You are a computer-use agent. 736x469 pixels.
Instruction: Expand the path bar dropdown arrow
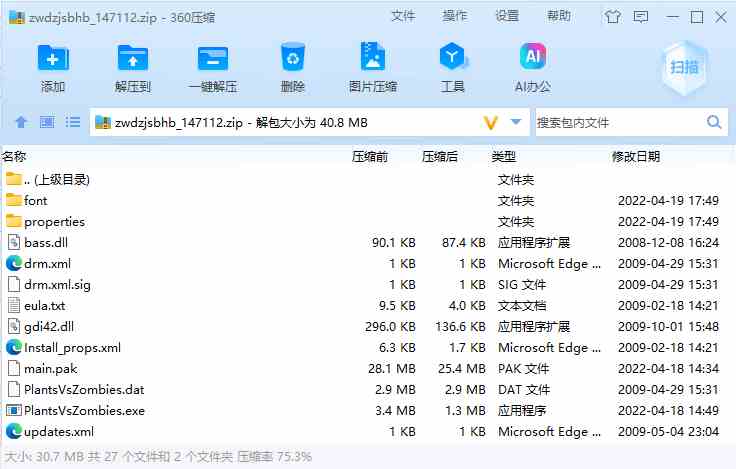pos(515,122)
